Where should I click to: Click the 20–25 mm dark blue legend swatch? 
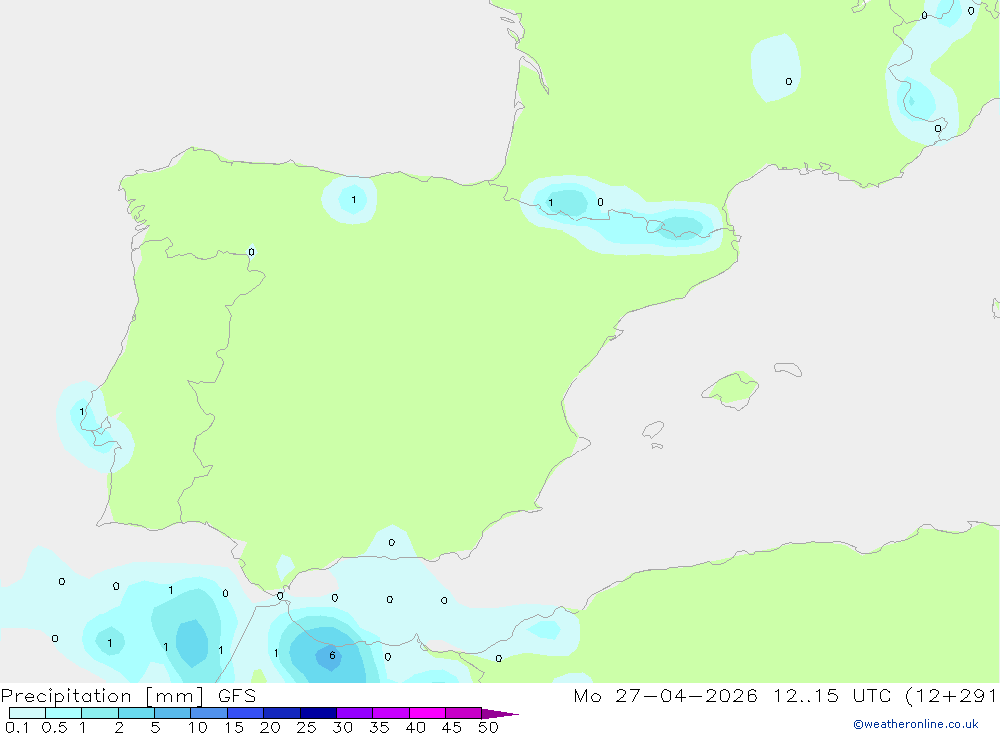[282, 713]
